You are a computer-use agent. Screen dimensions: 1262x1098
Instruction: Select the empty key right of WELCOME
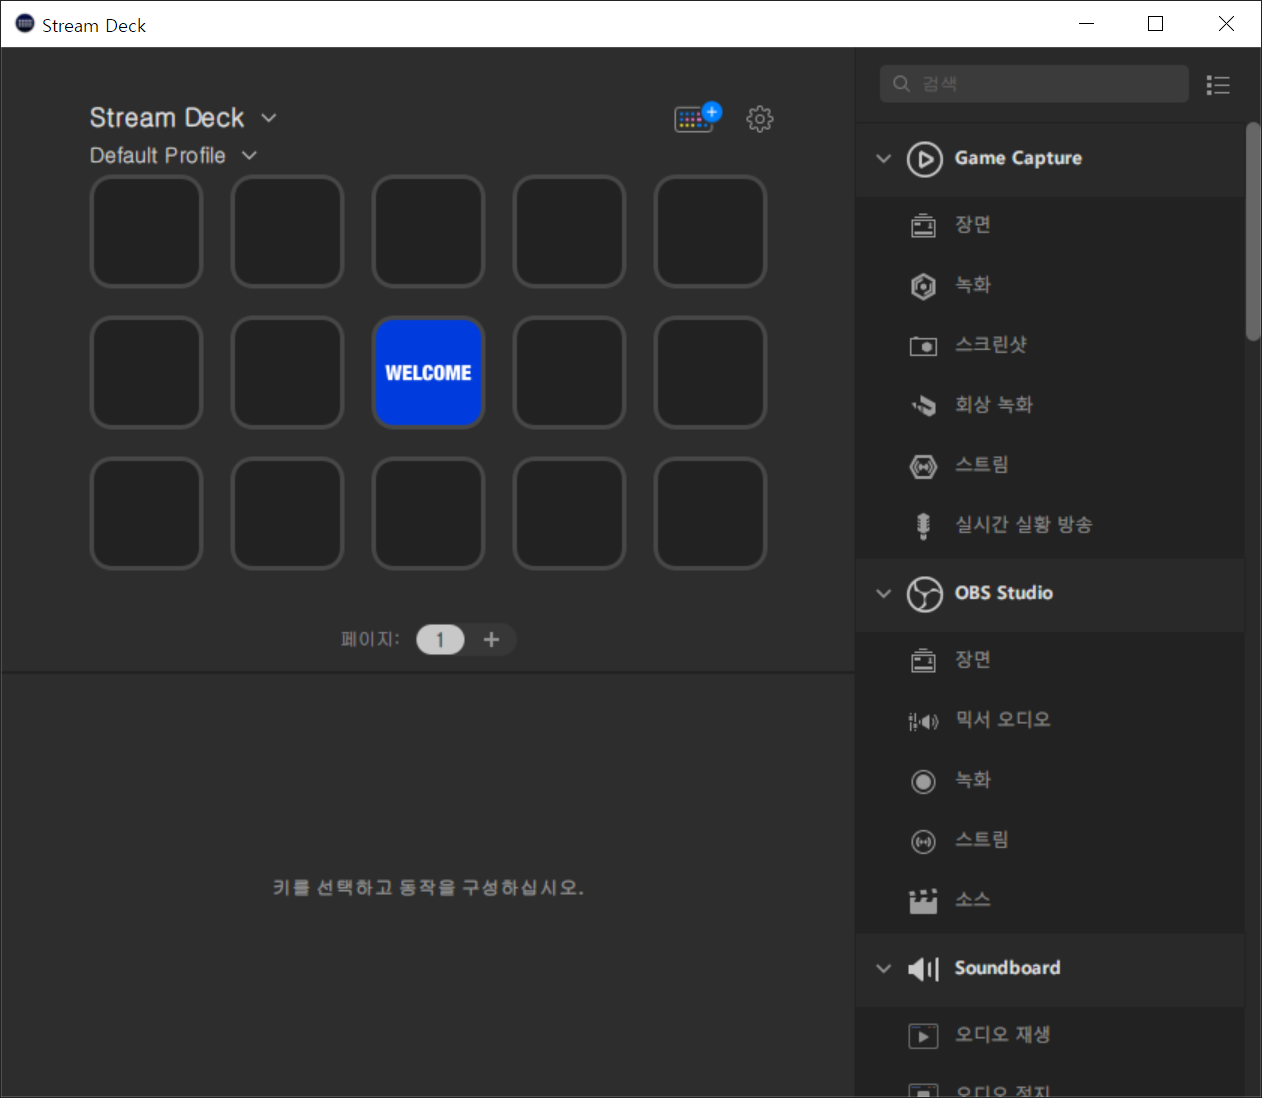(569, 372)
